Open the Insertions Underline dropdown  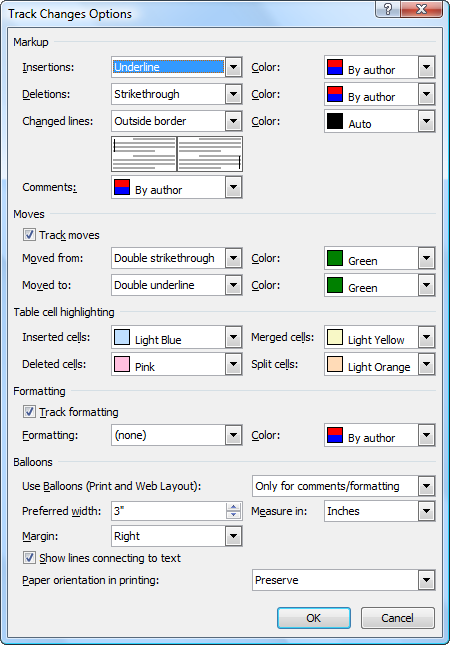(233, 67)
